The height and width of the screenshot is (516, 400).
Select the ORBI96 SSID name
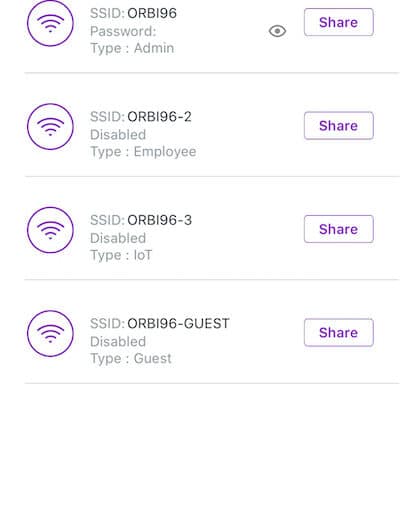[x=152, y=13]
